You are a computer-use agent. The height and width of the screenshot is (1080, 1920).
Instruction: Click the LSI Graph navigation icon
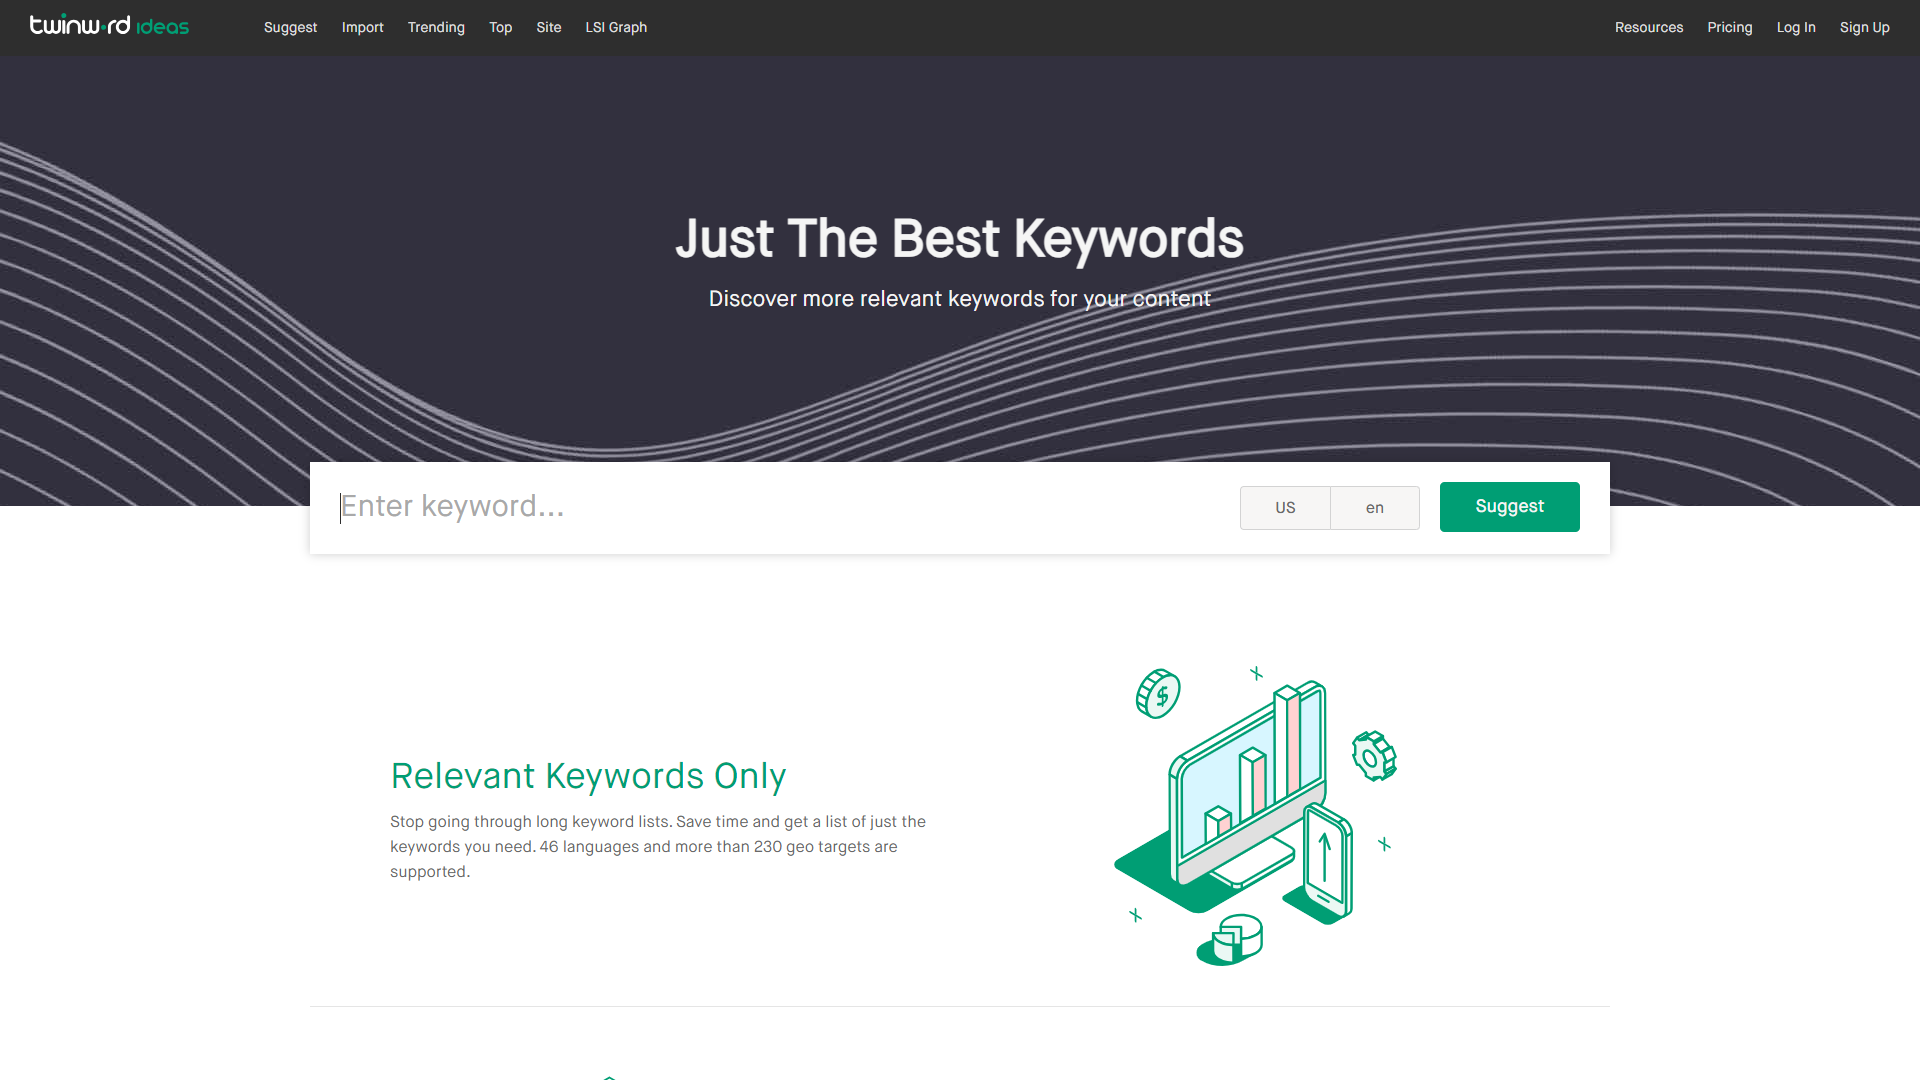[x=616, y=28]
